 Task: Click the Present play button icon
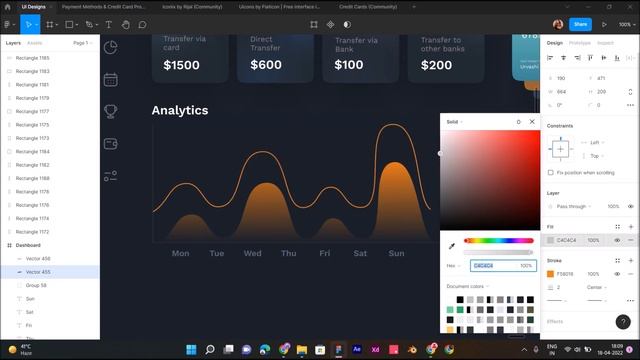click(x=604, y=25)
